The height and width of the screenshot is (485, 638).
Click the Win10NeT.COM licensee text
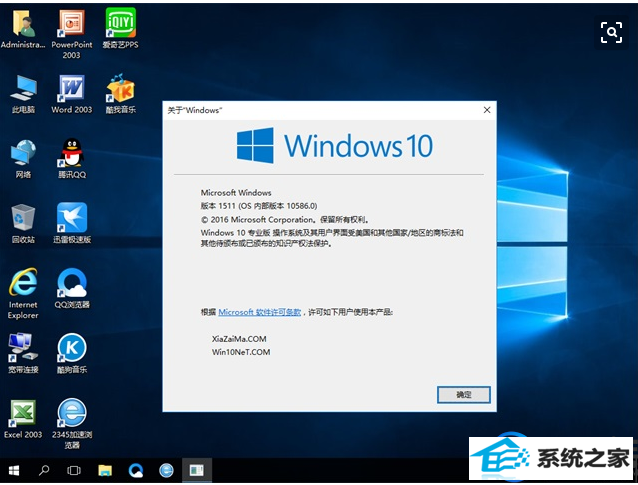241,352
